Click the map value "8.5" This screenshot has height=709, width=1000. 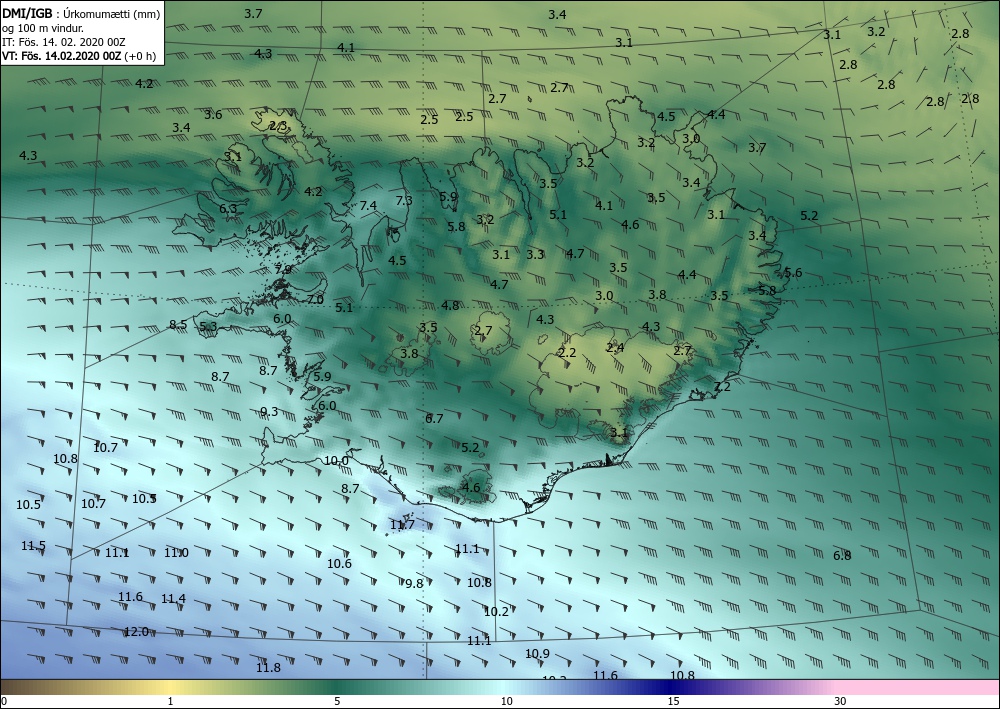point(179,325)
